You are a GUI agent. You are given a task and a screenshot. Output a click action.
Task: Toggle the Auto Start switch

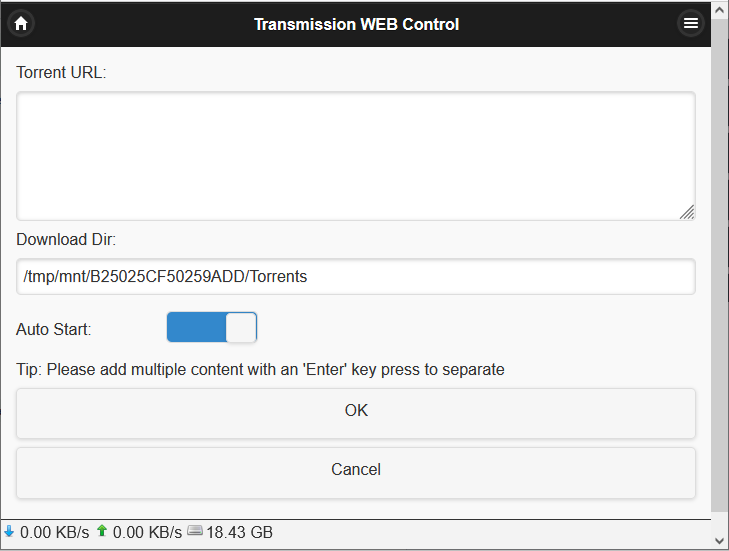212,328
